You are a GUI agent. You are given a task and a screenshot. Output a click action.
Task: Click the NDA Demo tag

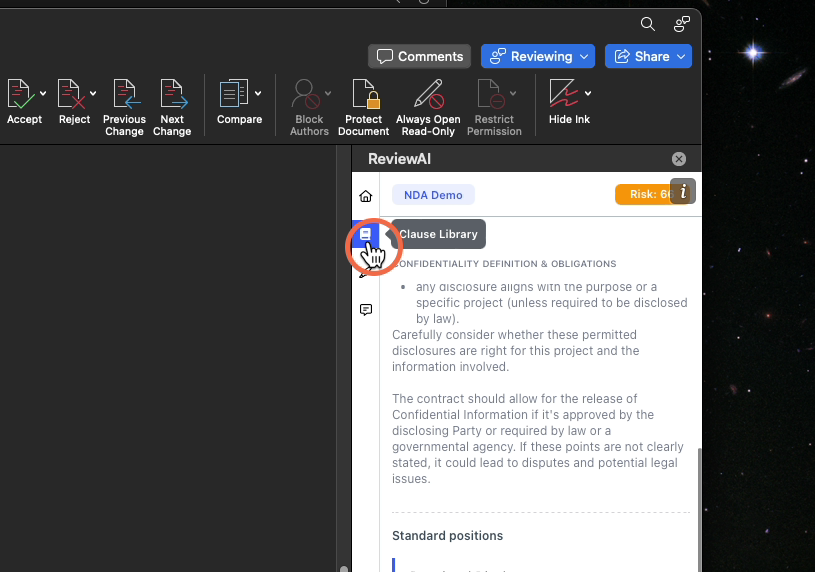tap(433, 195)
